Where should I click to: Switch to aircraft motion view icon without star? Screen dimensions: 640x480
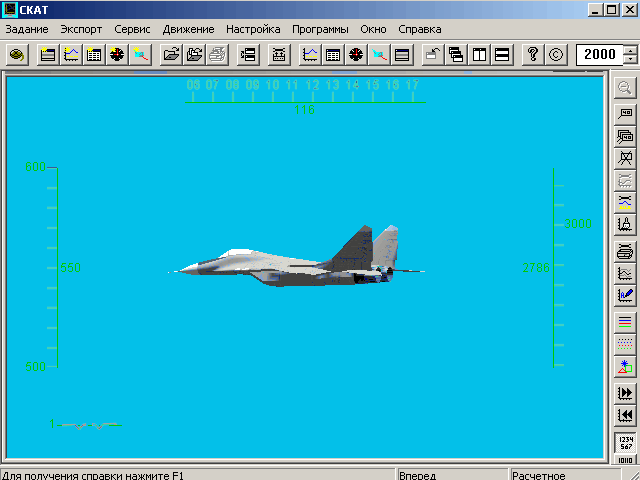tap(379, 54)
